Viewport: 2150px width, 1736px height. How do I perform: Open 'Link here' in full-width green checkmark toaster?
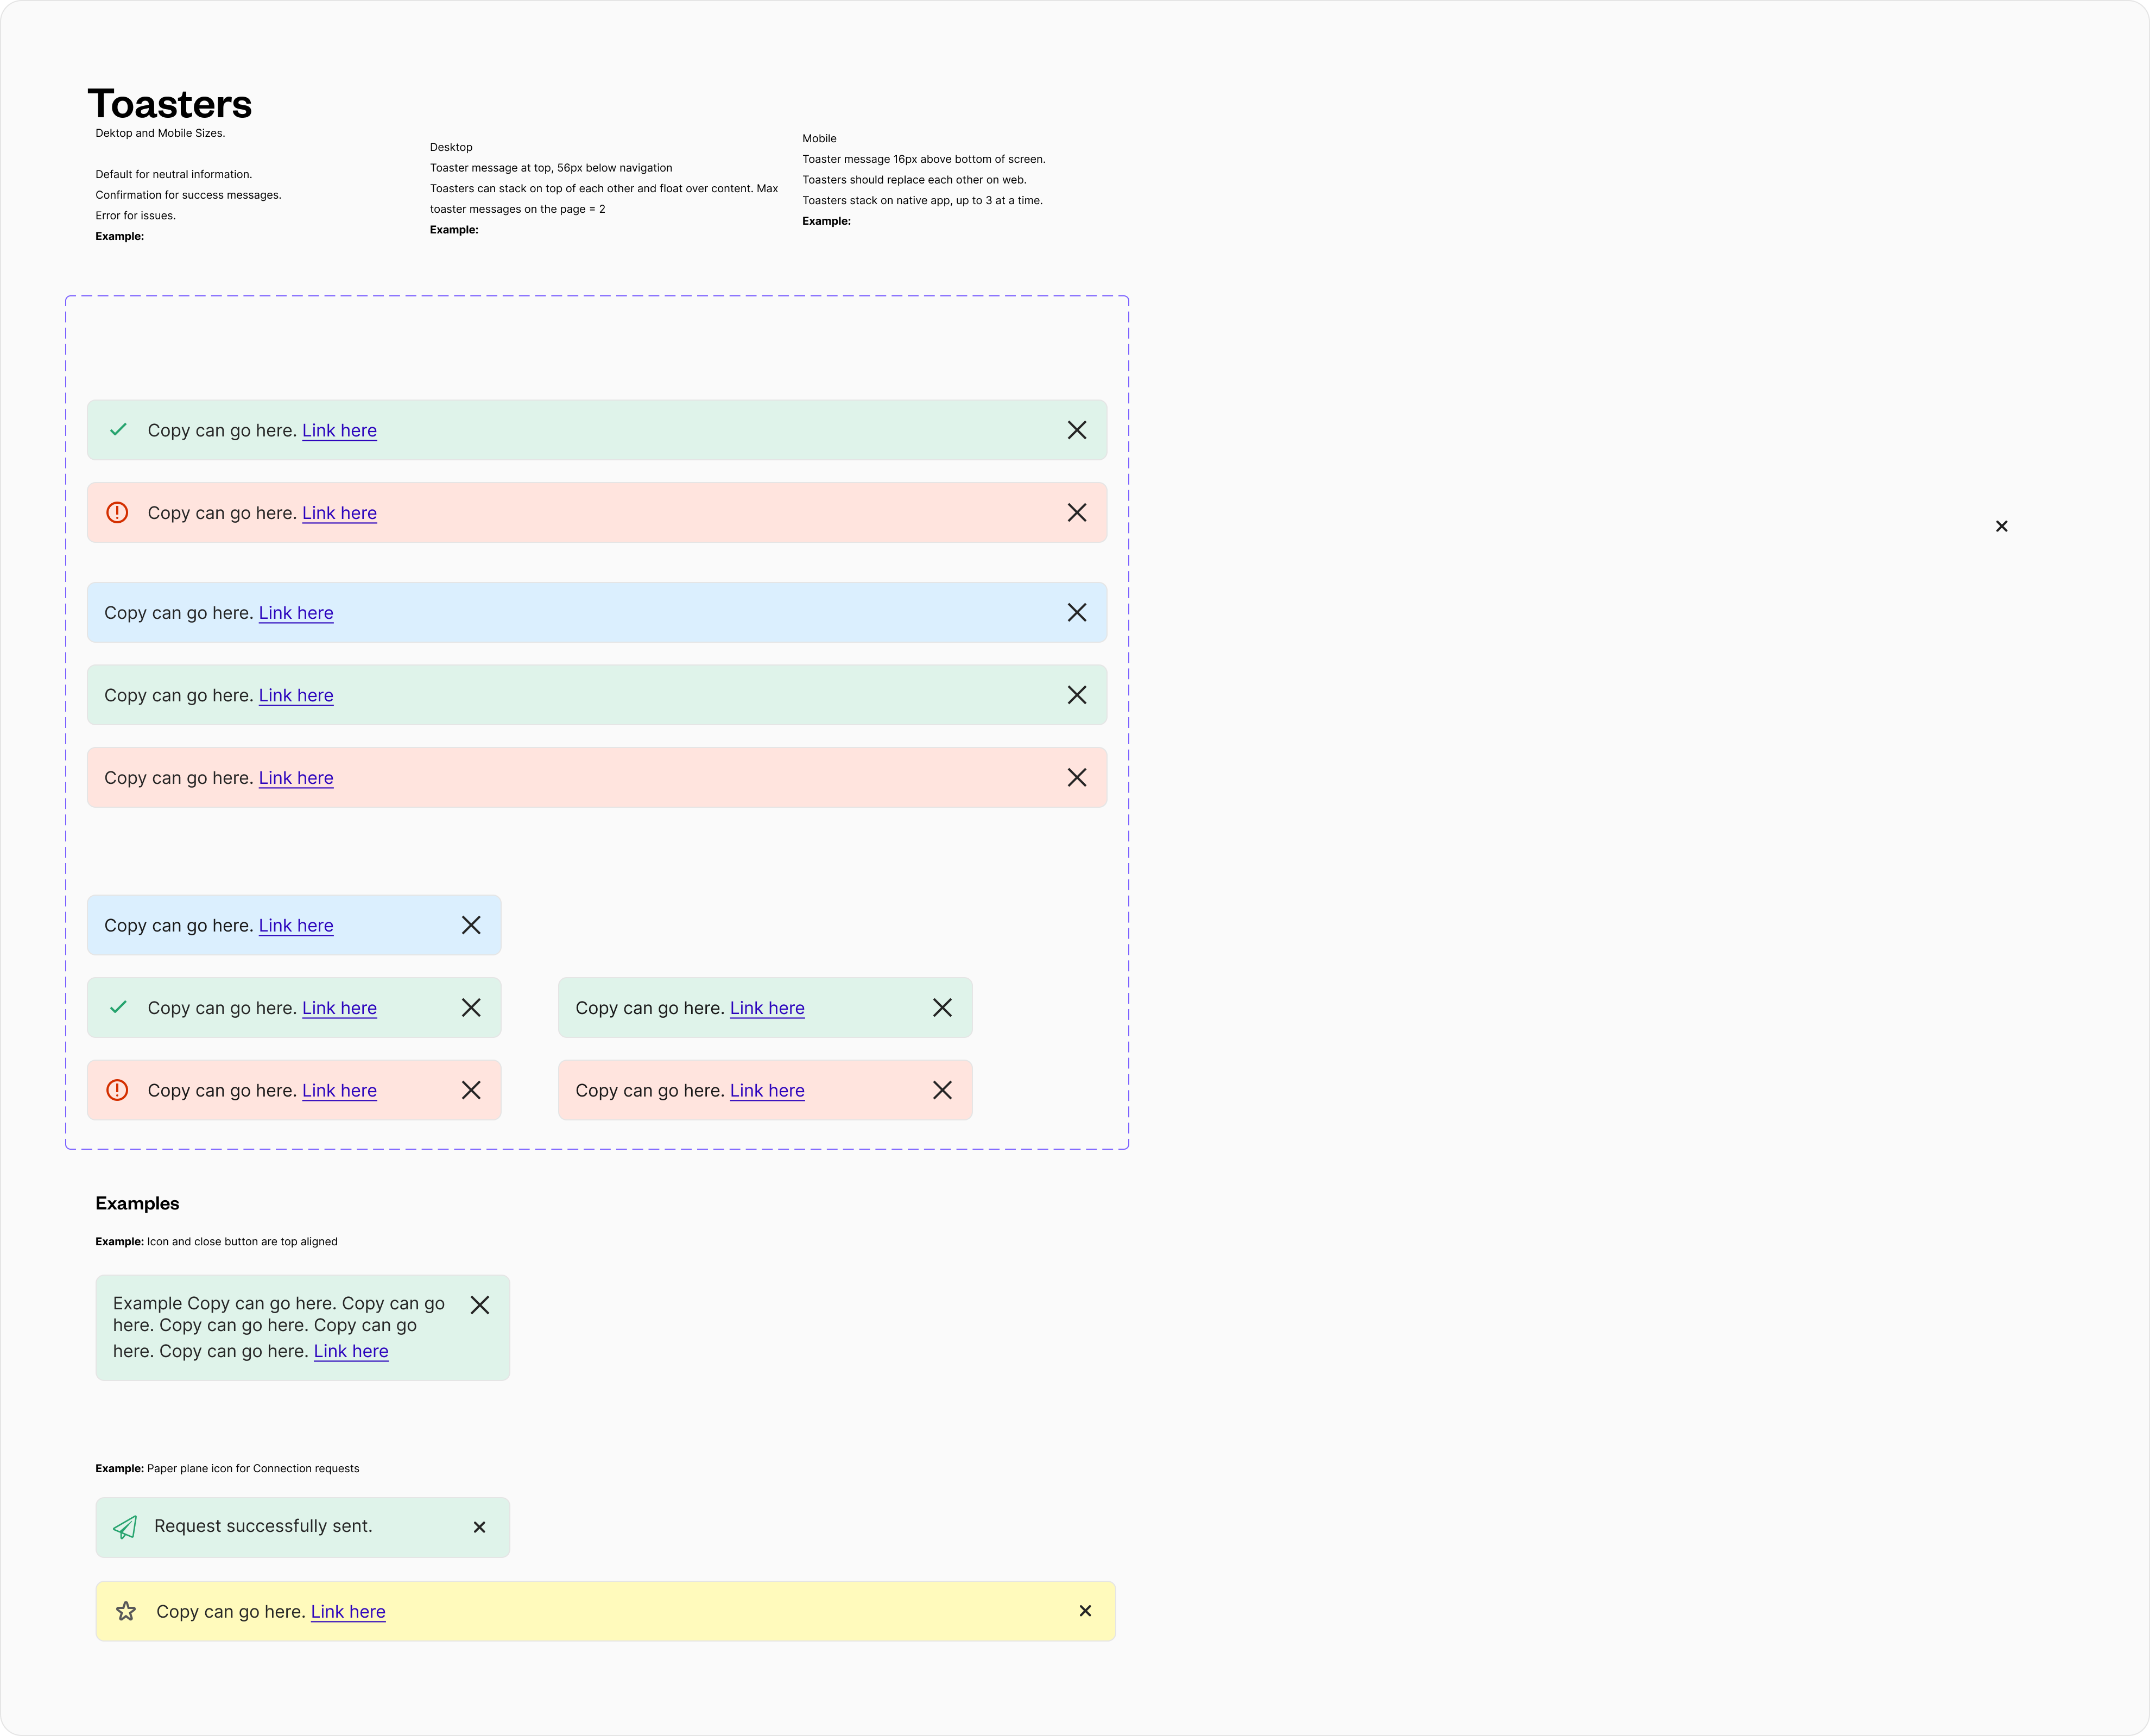[x=340, y=431]
